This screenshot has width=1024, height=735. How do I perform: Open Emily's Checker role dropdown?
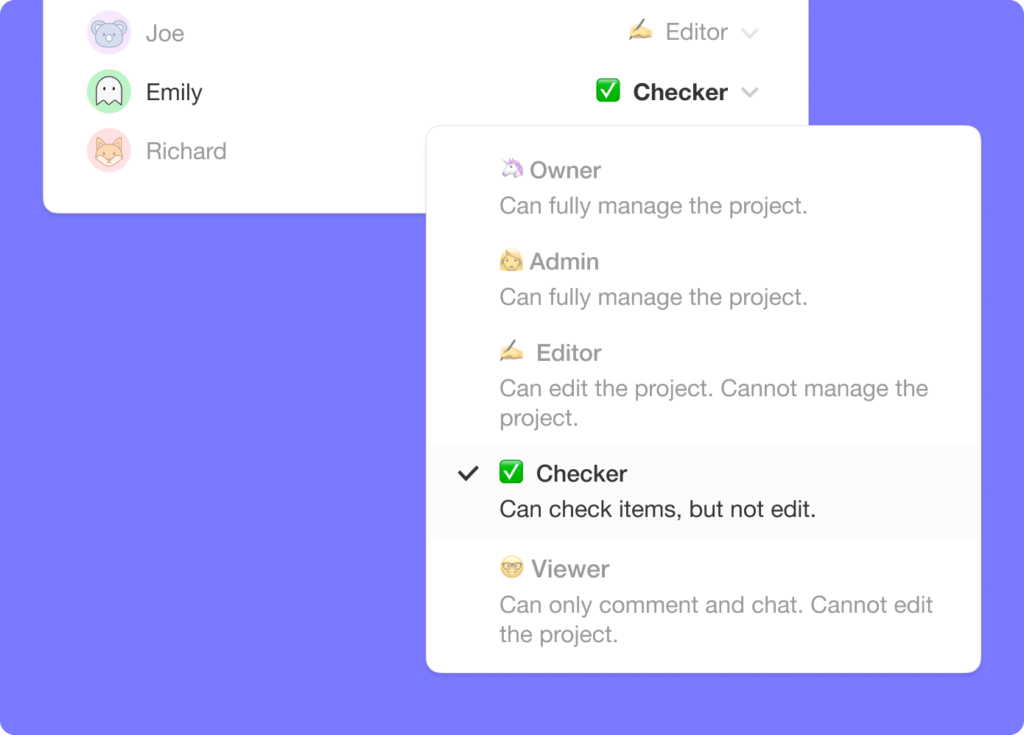[x=750, y=92]
